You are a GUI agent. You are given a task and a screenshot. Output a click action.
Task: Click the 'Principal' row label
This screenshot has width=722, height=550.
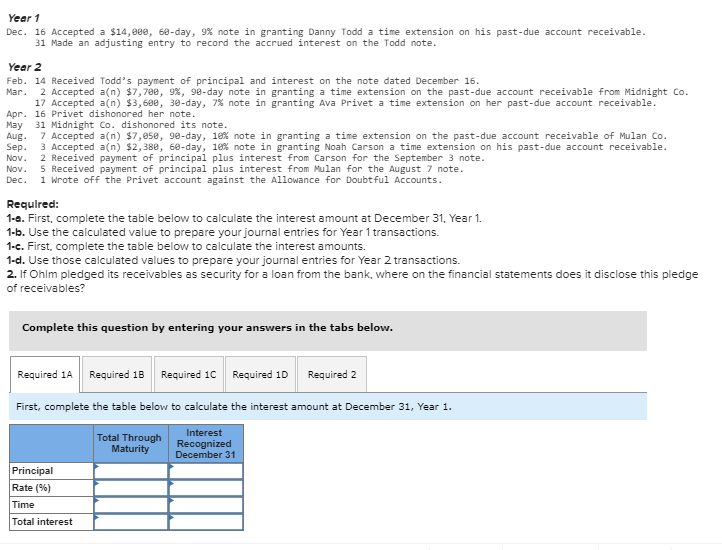pos(51,471)
